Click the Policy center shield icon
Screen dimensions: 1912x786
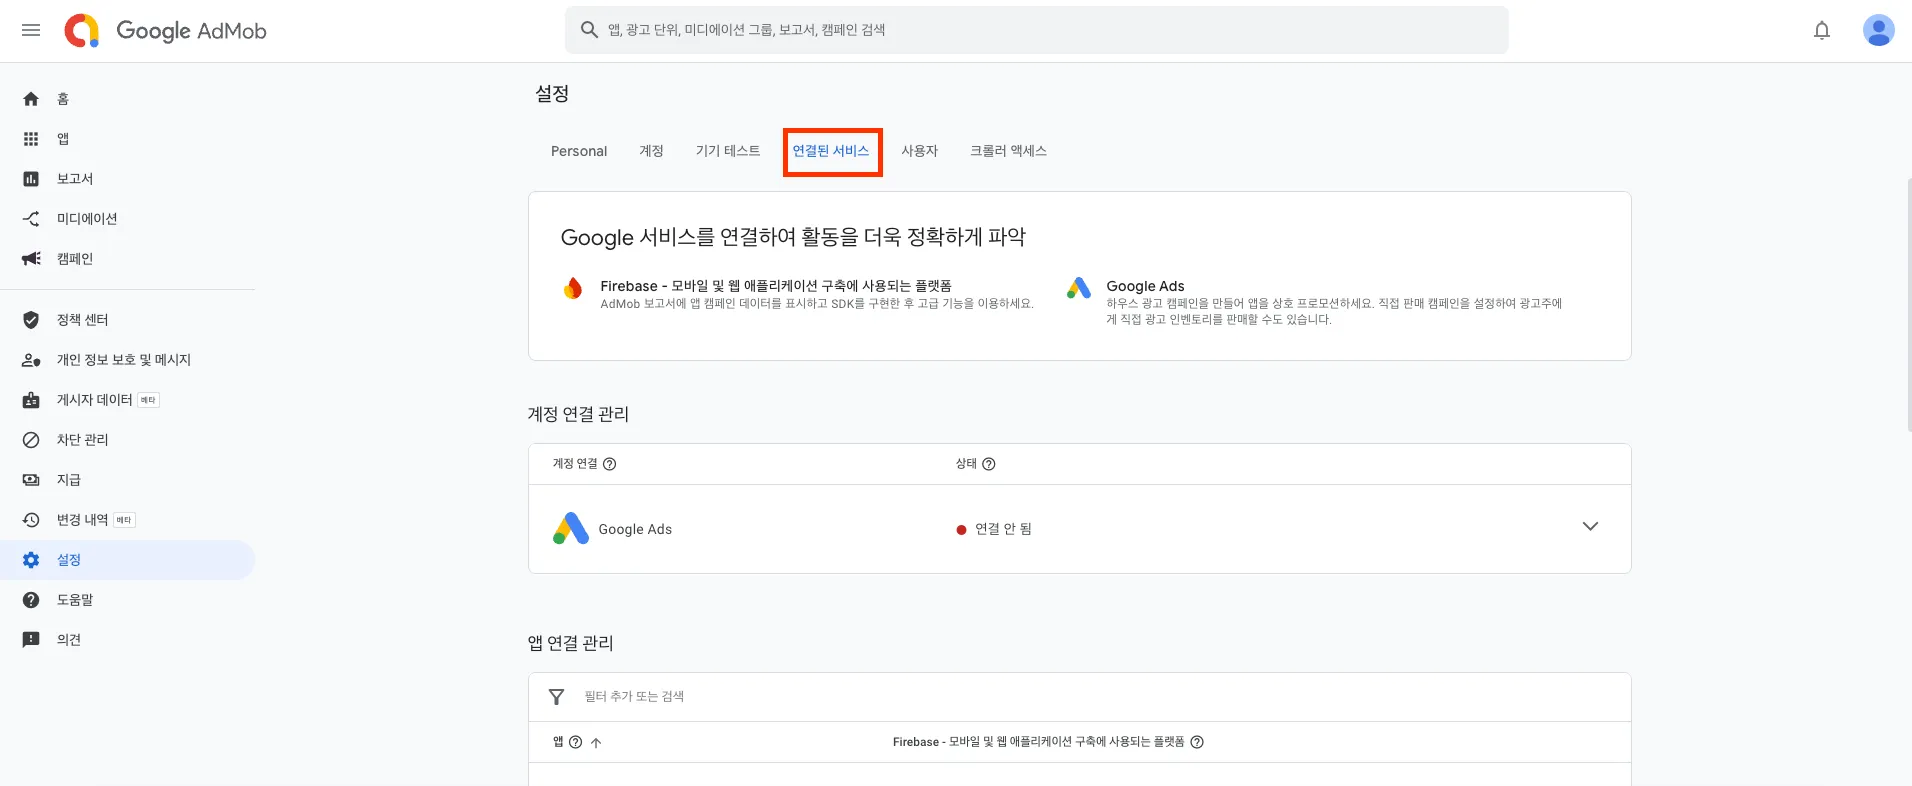click(x=31, y=320)
